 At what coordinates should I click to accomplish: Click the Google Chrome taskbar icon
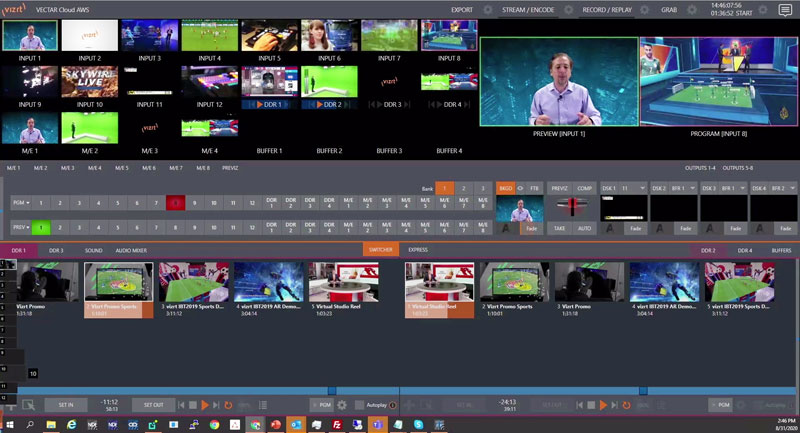[214, 425]
